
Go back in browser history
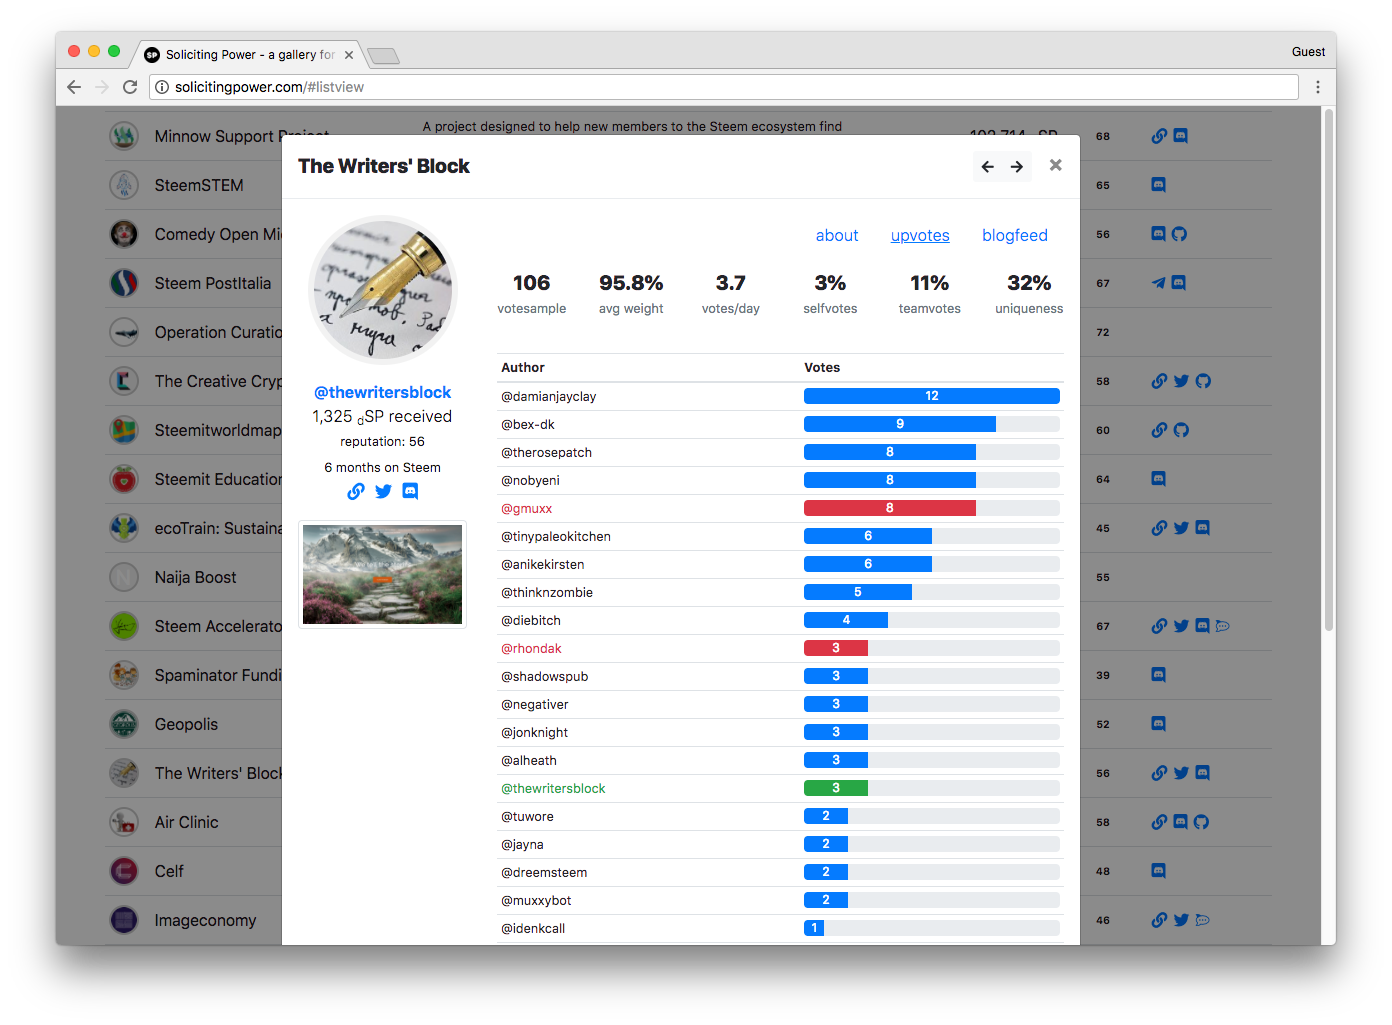[74, 87]
